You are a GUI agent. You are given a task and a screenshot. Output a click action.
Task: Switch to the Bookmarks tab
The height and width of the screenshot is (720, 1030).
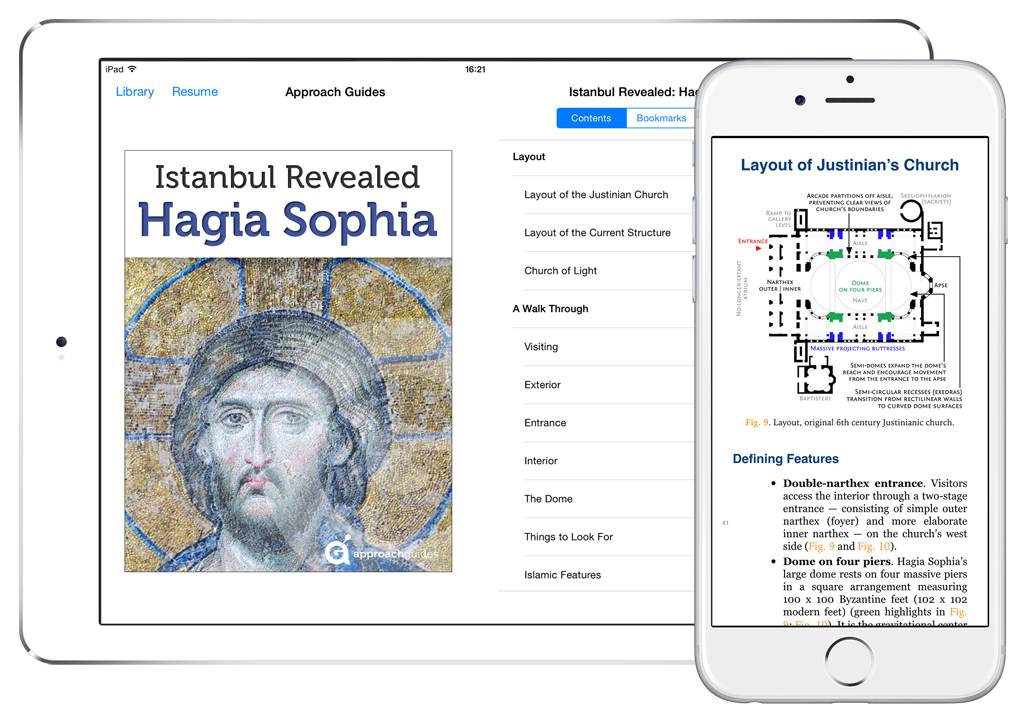coord(661,118)
